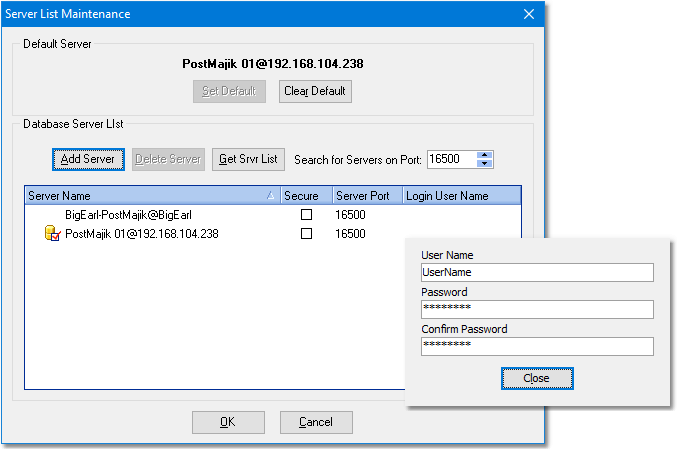Click the Add Server button

(88, 159)
